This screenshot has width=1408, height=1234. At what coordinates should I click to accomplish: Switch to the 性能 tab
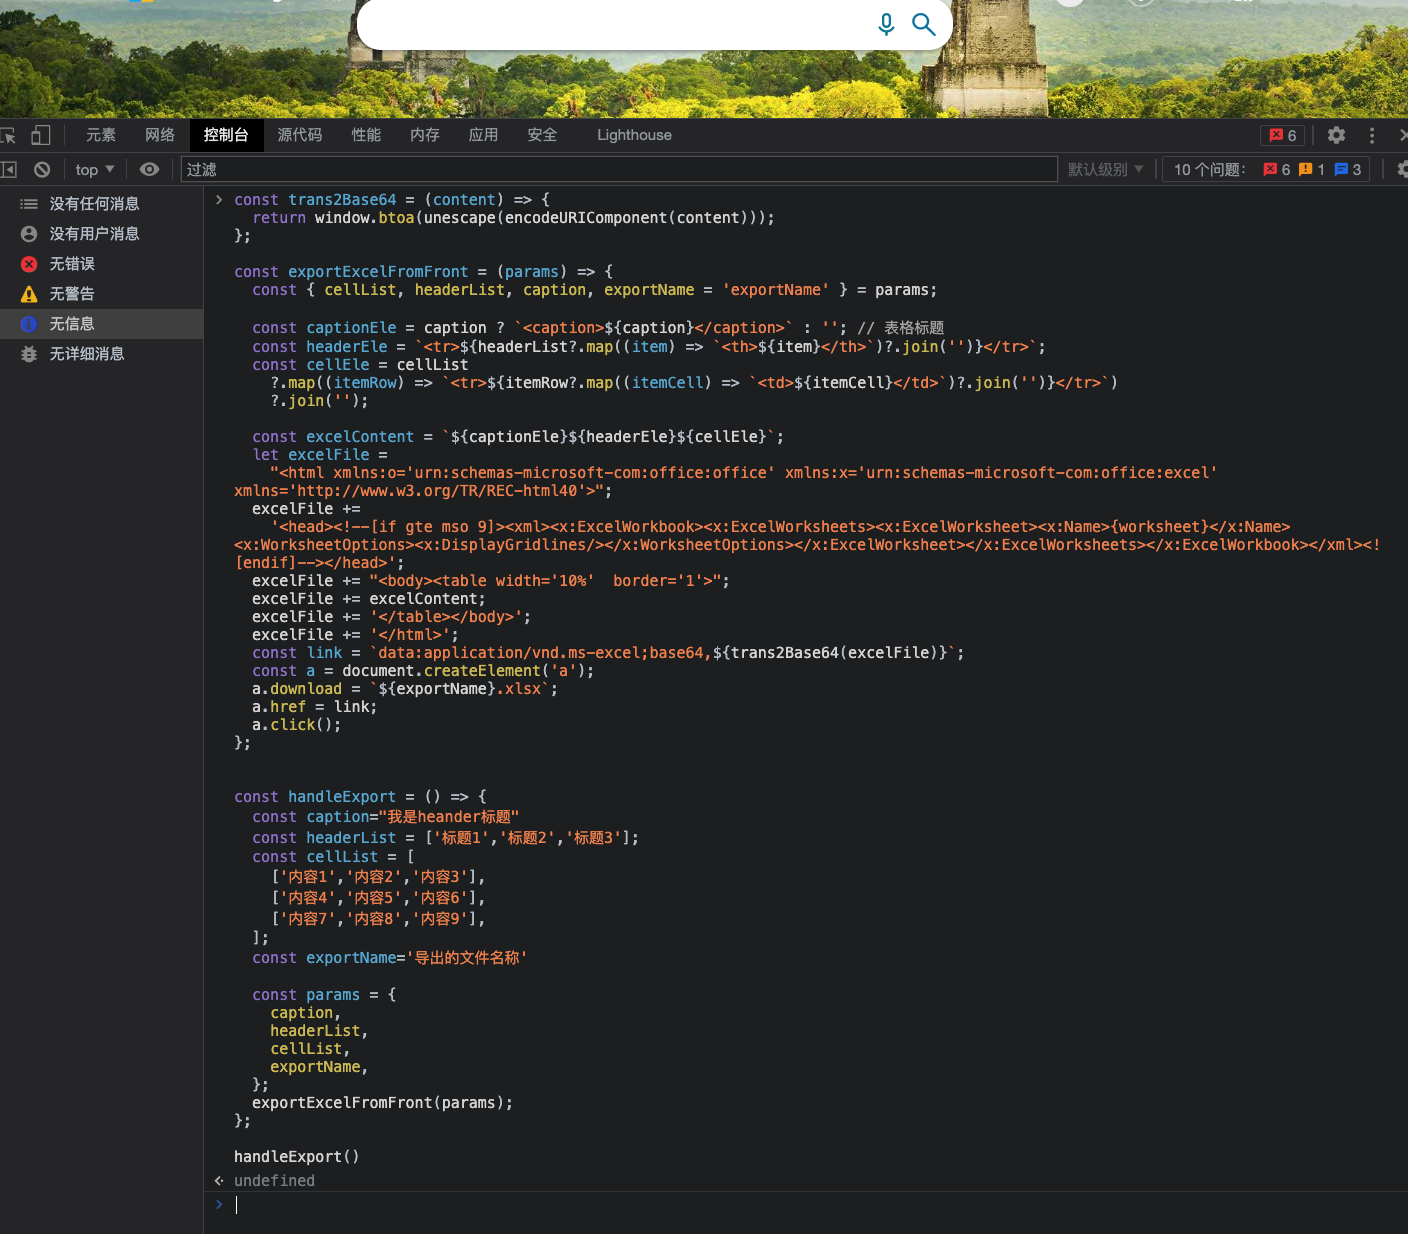coord(366,135)
